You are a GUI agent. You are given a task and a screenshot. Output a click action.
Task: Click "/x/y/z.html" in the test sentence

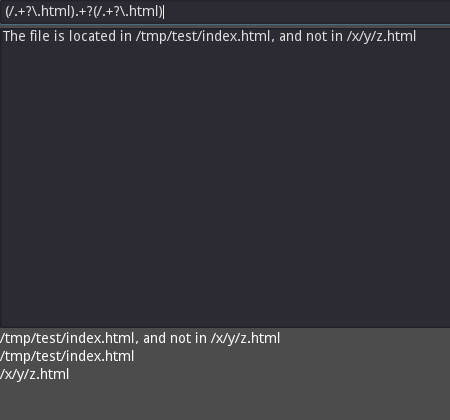[381, 36]
